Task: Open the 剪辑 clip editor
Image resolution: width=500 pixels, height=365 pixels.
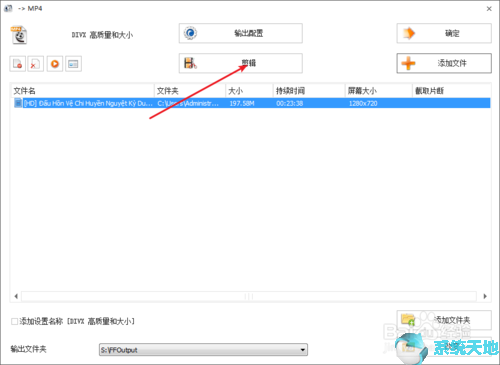Action: point(241,63)
